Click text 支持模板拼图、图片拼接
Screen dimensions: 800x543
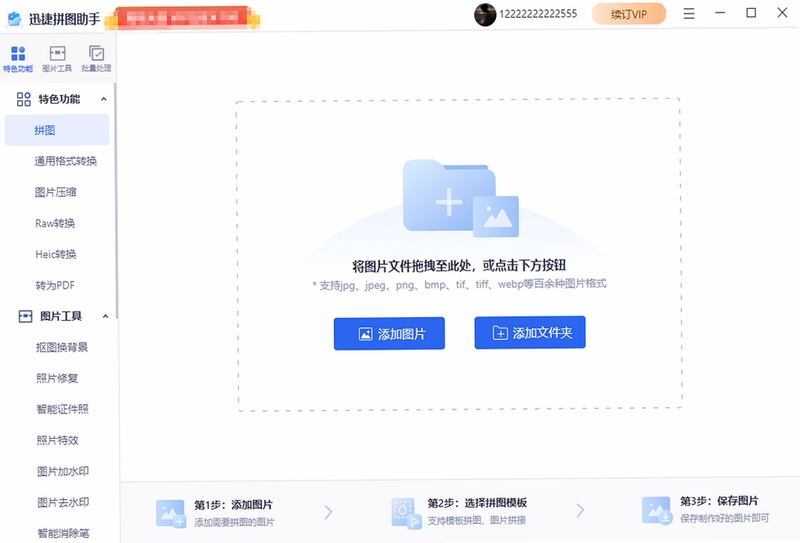[477, 521]
